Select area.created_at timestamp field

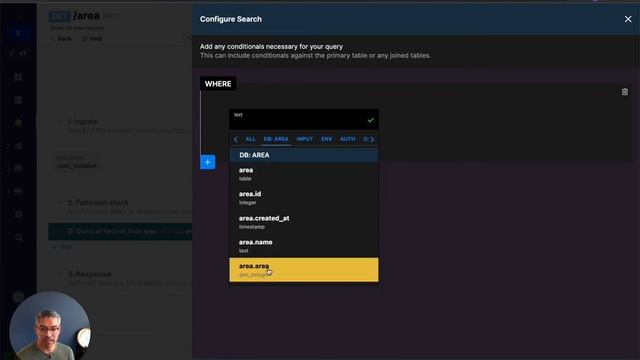(x=304, y=222)
